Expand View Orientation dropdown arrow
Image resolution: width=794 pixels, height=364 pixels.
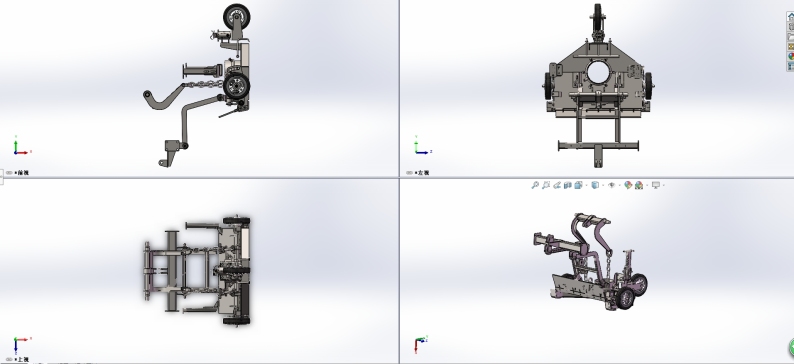click(x=586, y=185)
